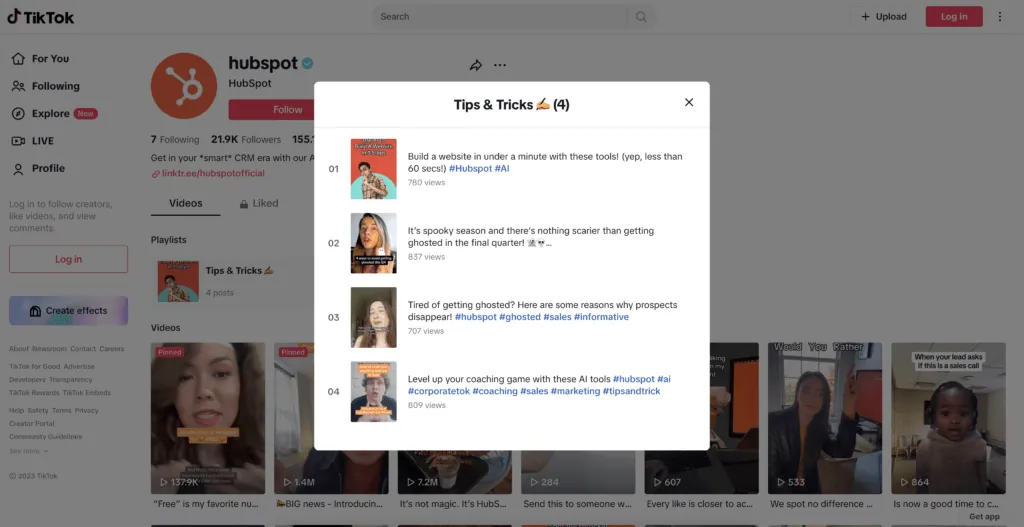The image size is (1024, 527).
Task: Click the Explore compass icon
Action: click(18, 114)
